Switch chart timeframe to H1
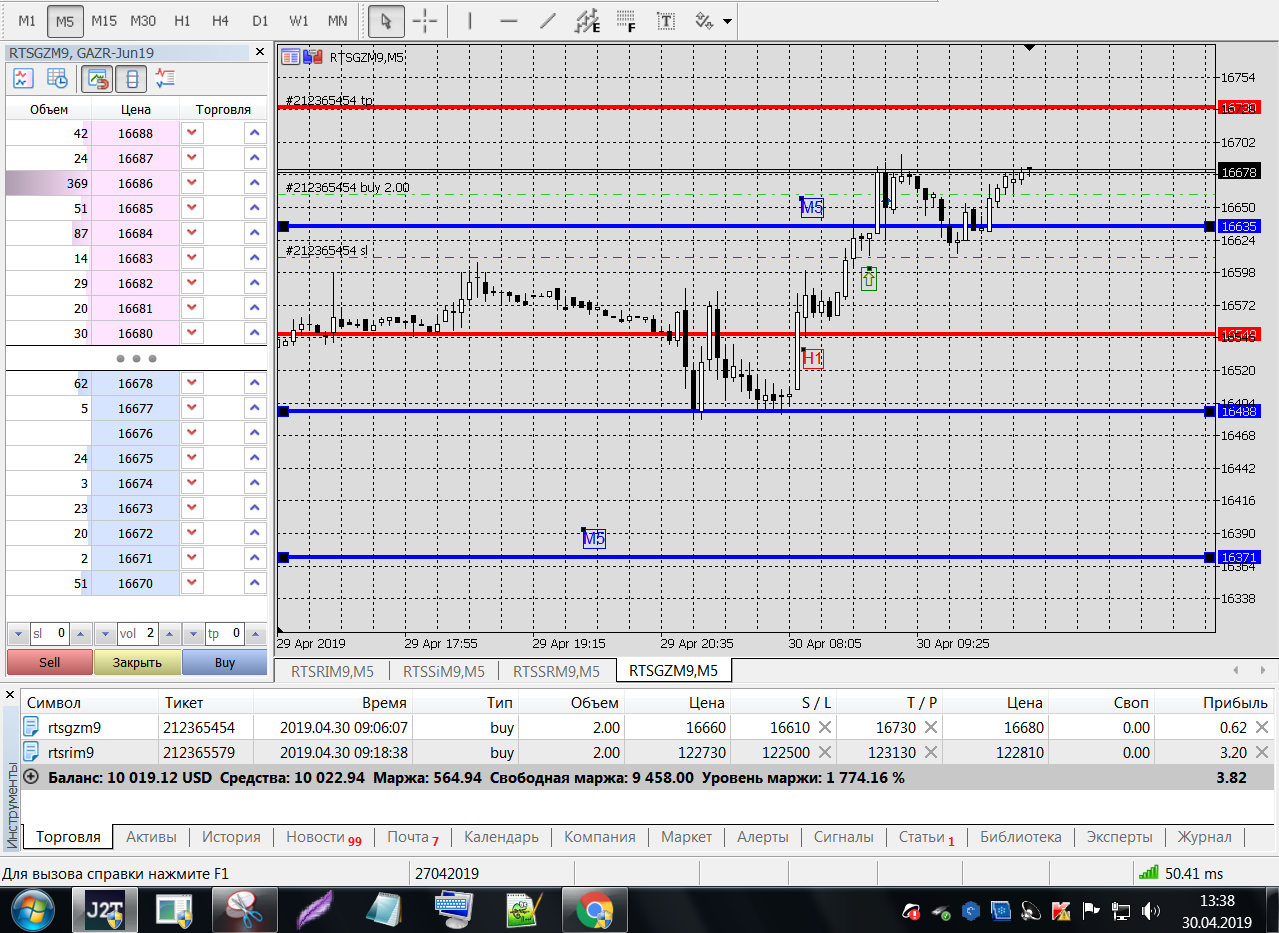Screen dimensions: 1279x933 [182, 20]
